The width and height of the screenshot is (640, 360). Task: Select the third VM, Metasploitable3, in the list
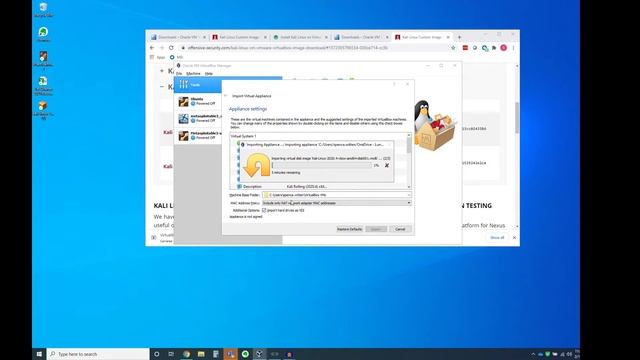click(x=198, y=136)
